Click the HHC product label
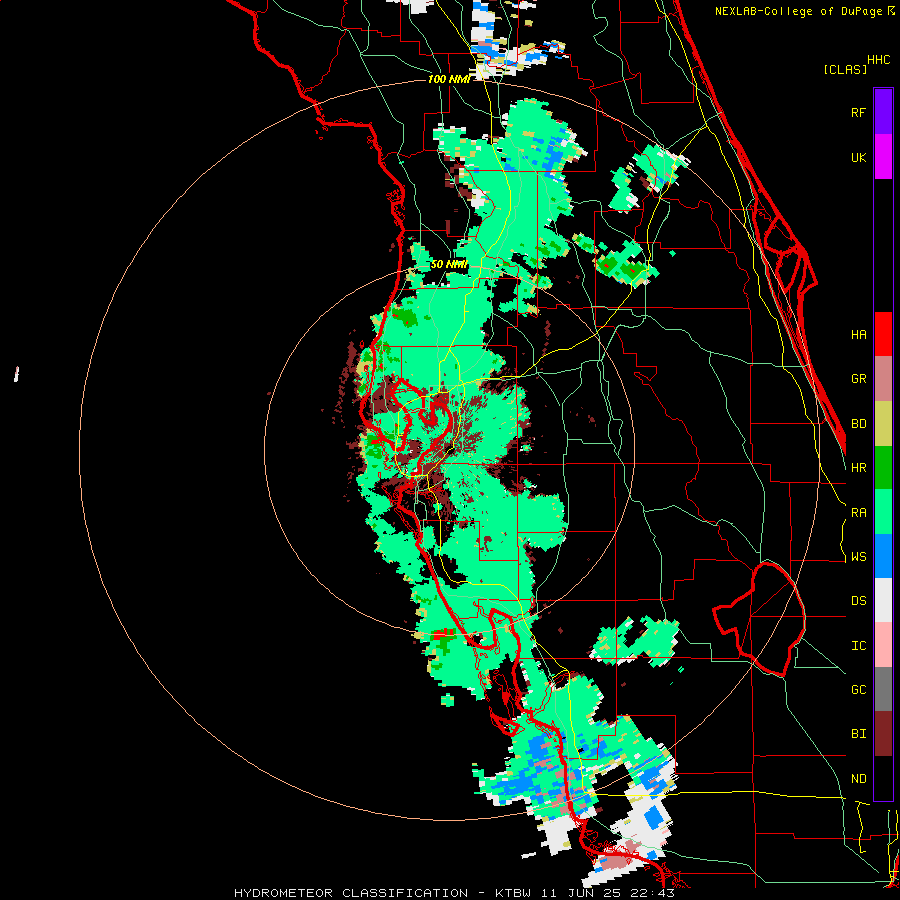 [878, 60]
